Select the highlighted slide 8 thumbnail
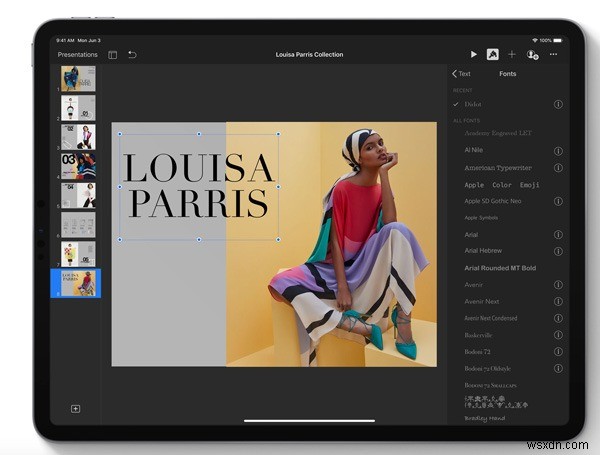 pyautogui.click(x=78, y=283)
